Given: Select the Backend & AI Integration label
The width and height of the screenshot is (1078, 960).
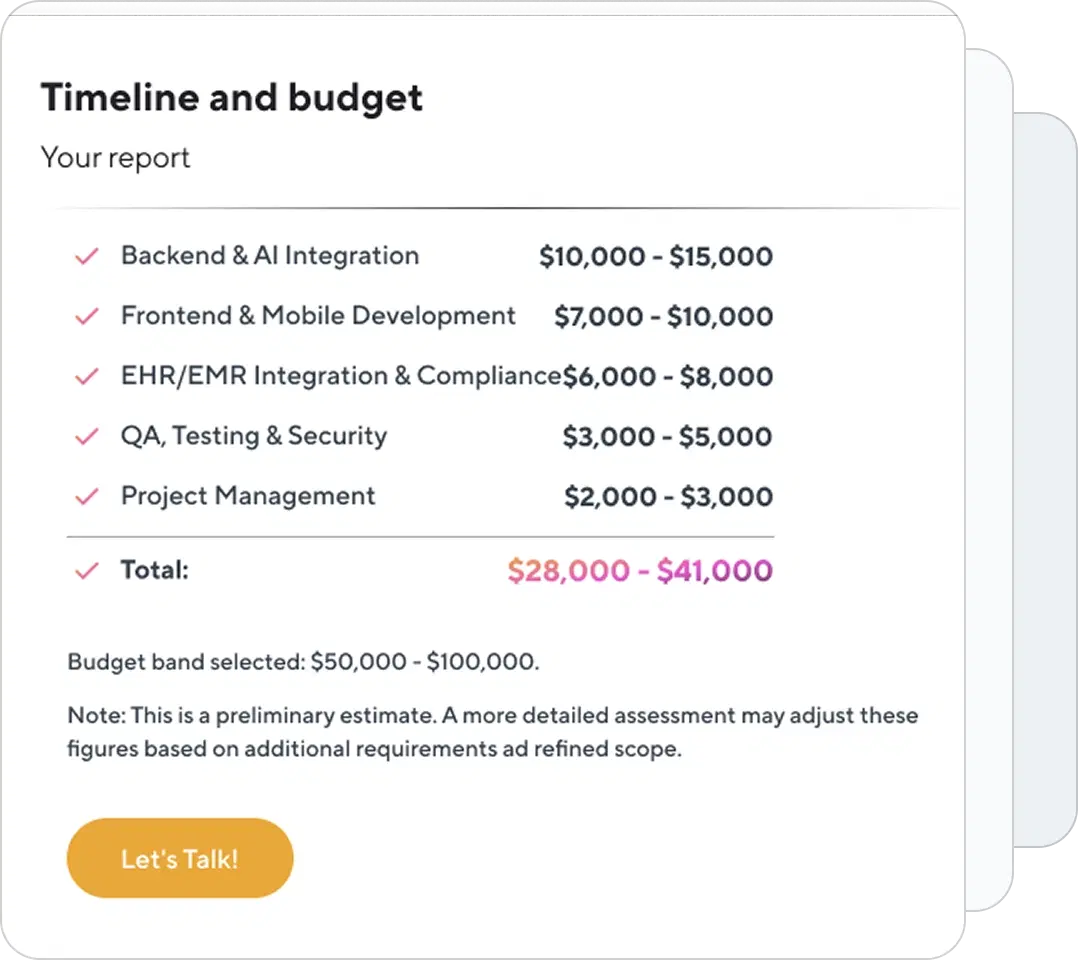Looking at the screenshot, I should 270,256.
